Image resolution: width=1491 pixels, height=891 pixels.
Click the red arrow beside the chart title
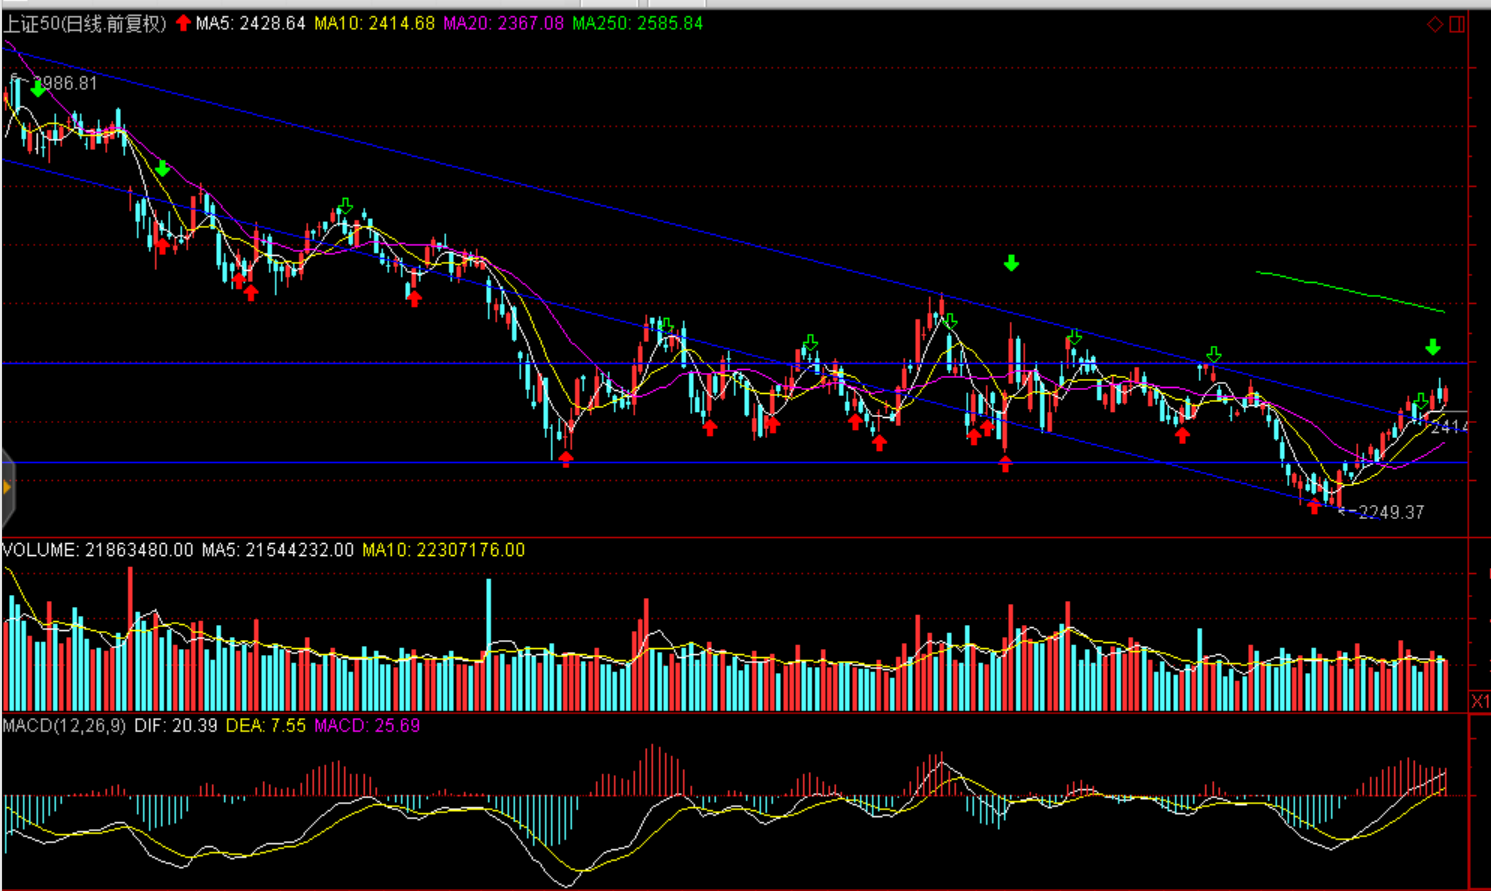(x=183, y=23)
